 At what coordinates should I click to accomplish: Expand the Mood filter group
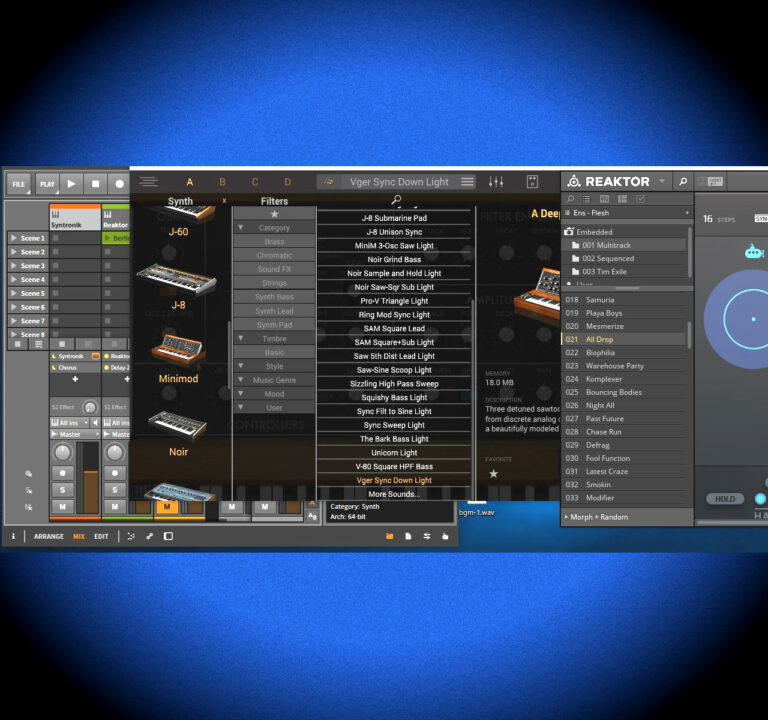pos(240,393)
